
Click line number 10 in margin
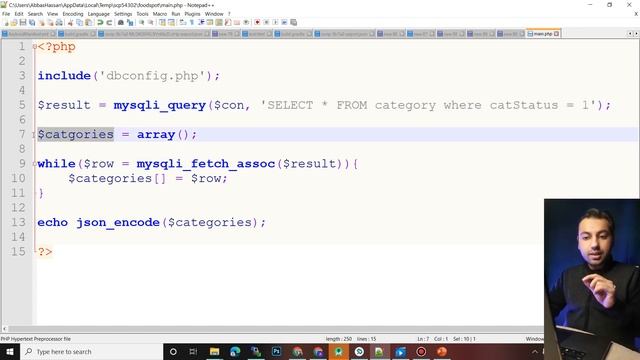click(x=18, y=178)
